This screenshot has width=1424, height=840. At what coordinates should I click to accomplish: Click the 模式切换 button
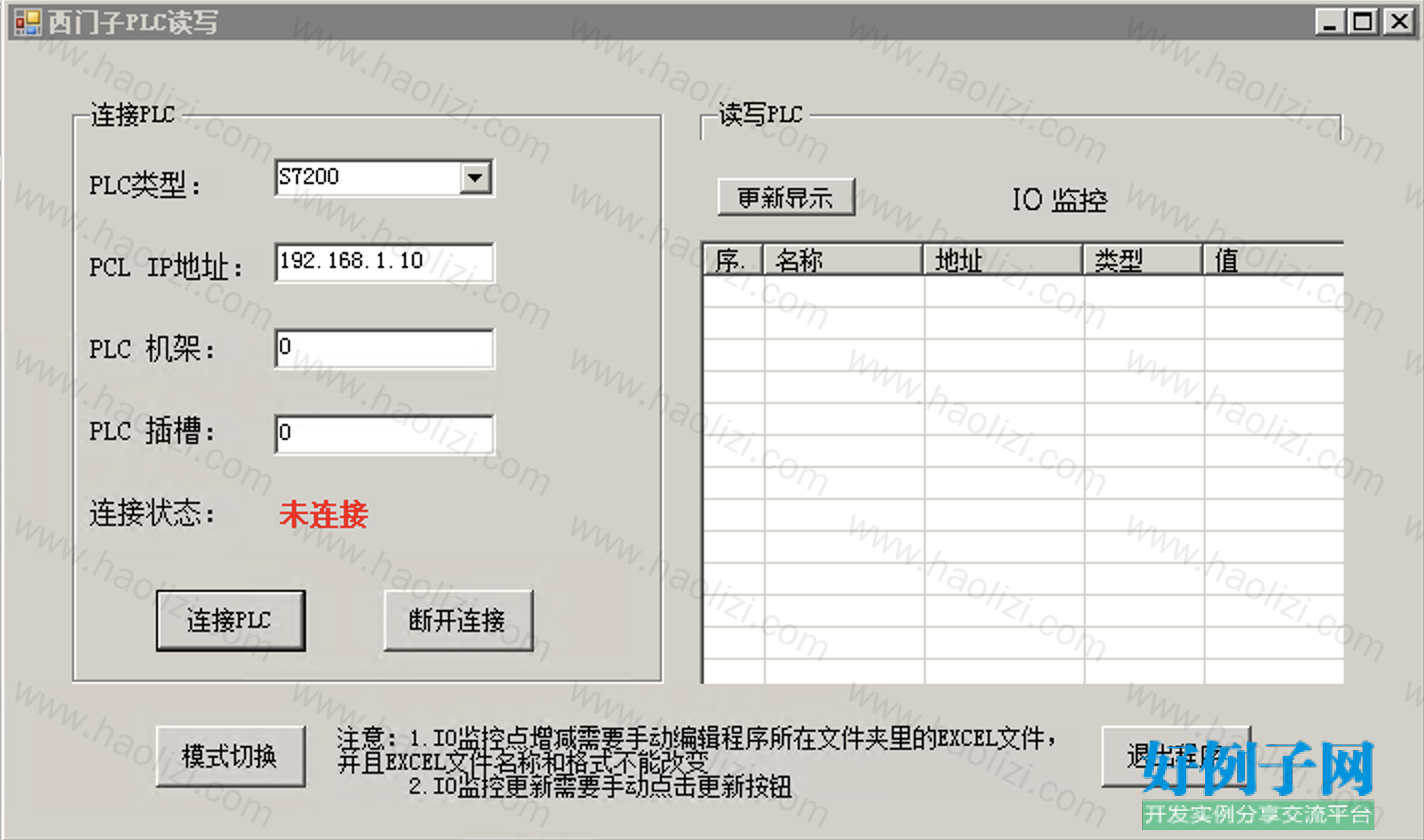(230, 756)
